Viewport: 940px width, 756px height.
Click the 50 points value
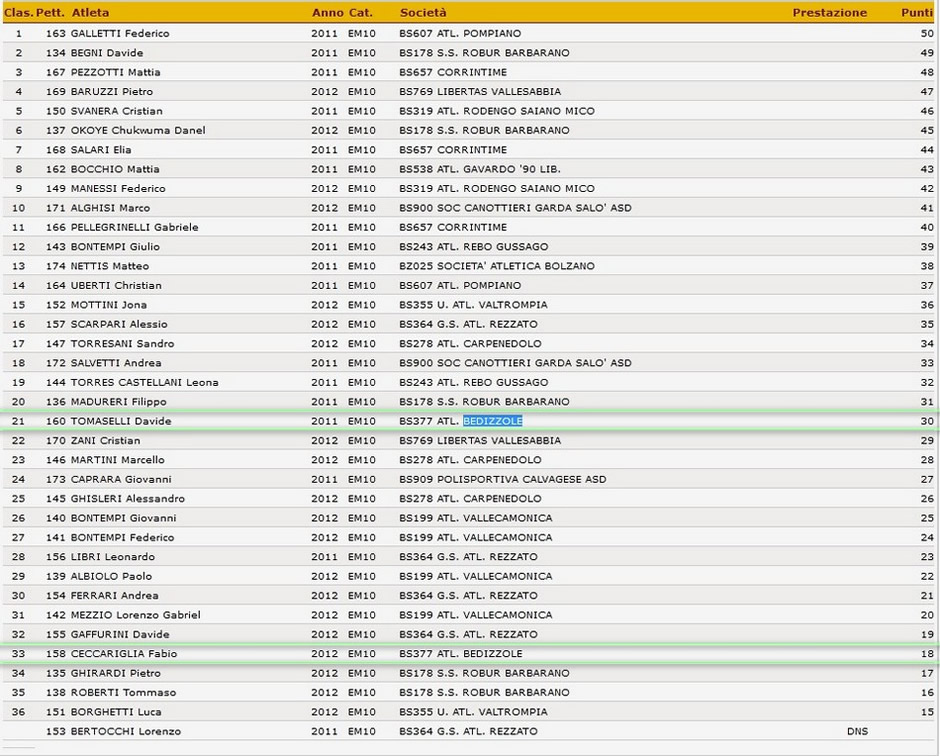click(927, 34)
